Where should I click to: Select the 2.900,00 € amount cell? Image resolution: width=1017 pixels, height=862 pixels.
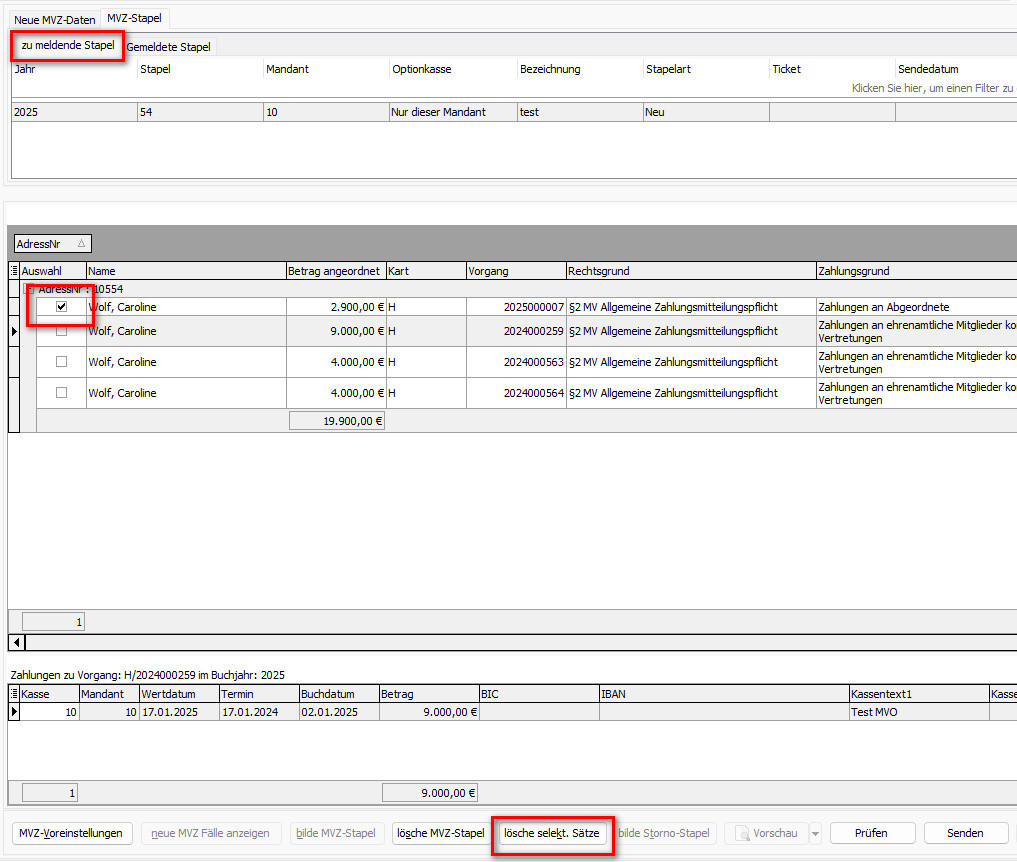336,307
